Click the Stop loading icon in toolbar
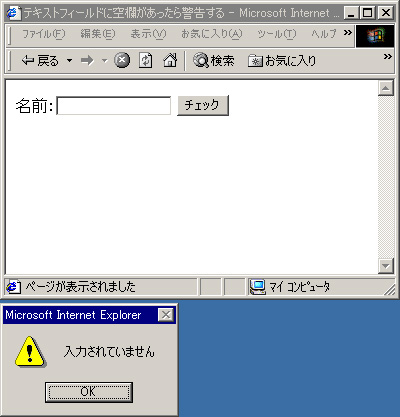The width and height of the screenshot is (400, 417). pos(122,61)
